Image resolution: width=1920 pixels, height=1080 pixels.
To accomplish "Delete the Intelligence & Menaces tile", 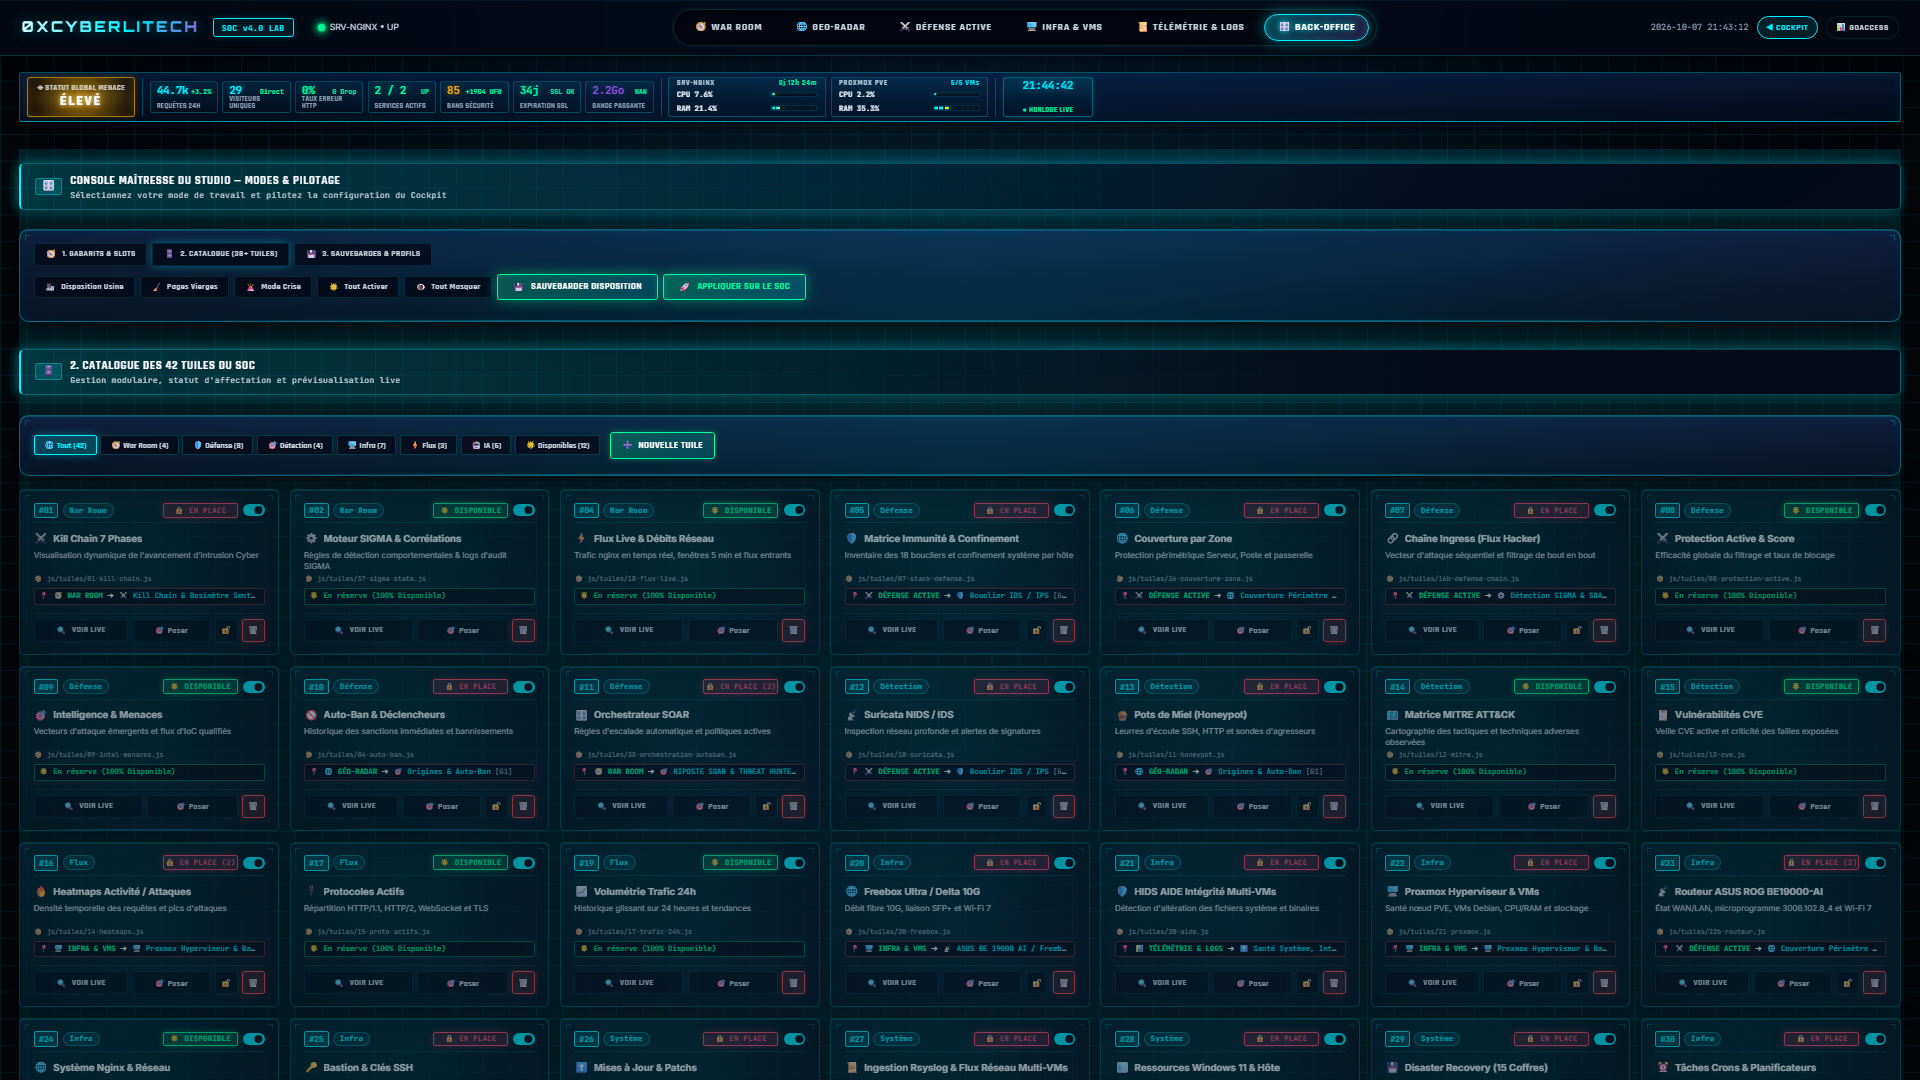I will pos(253,806).
